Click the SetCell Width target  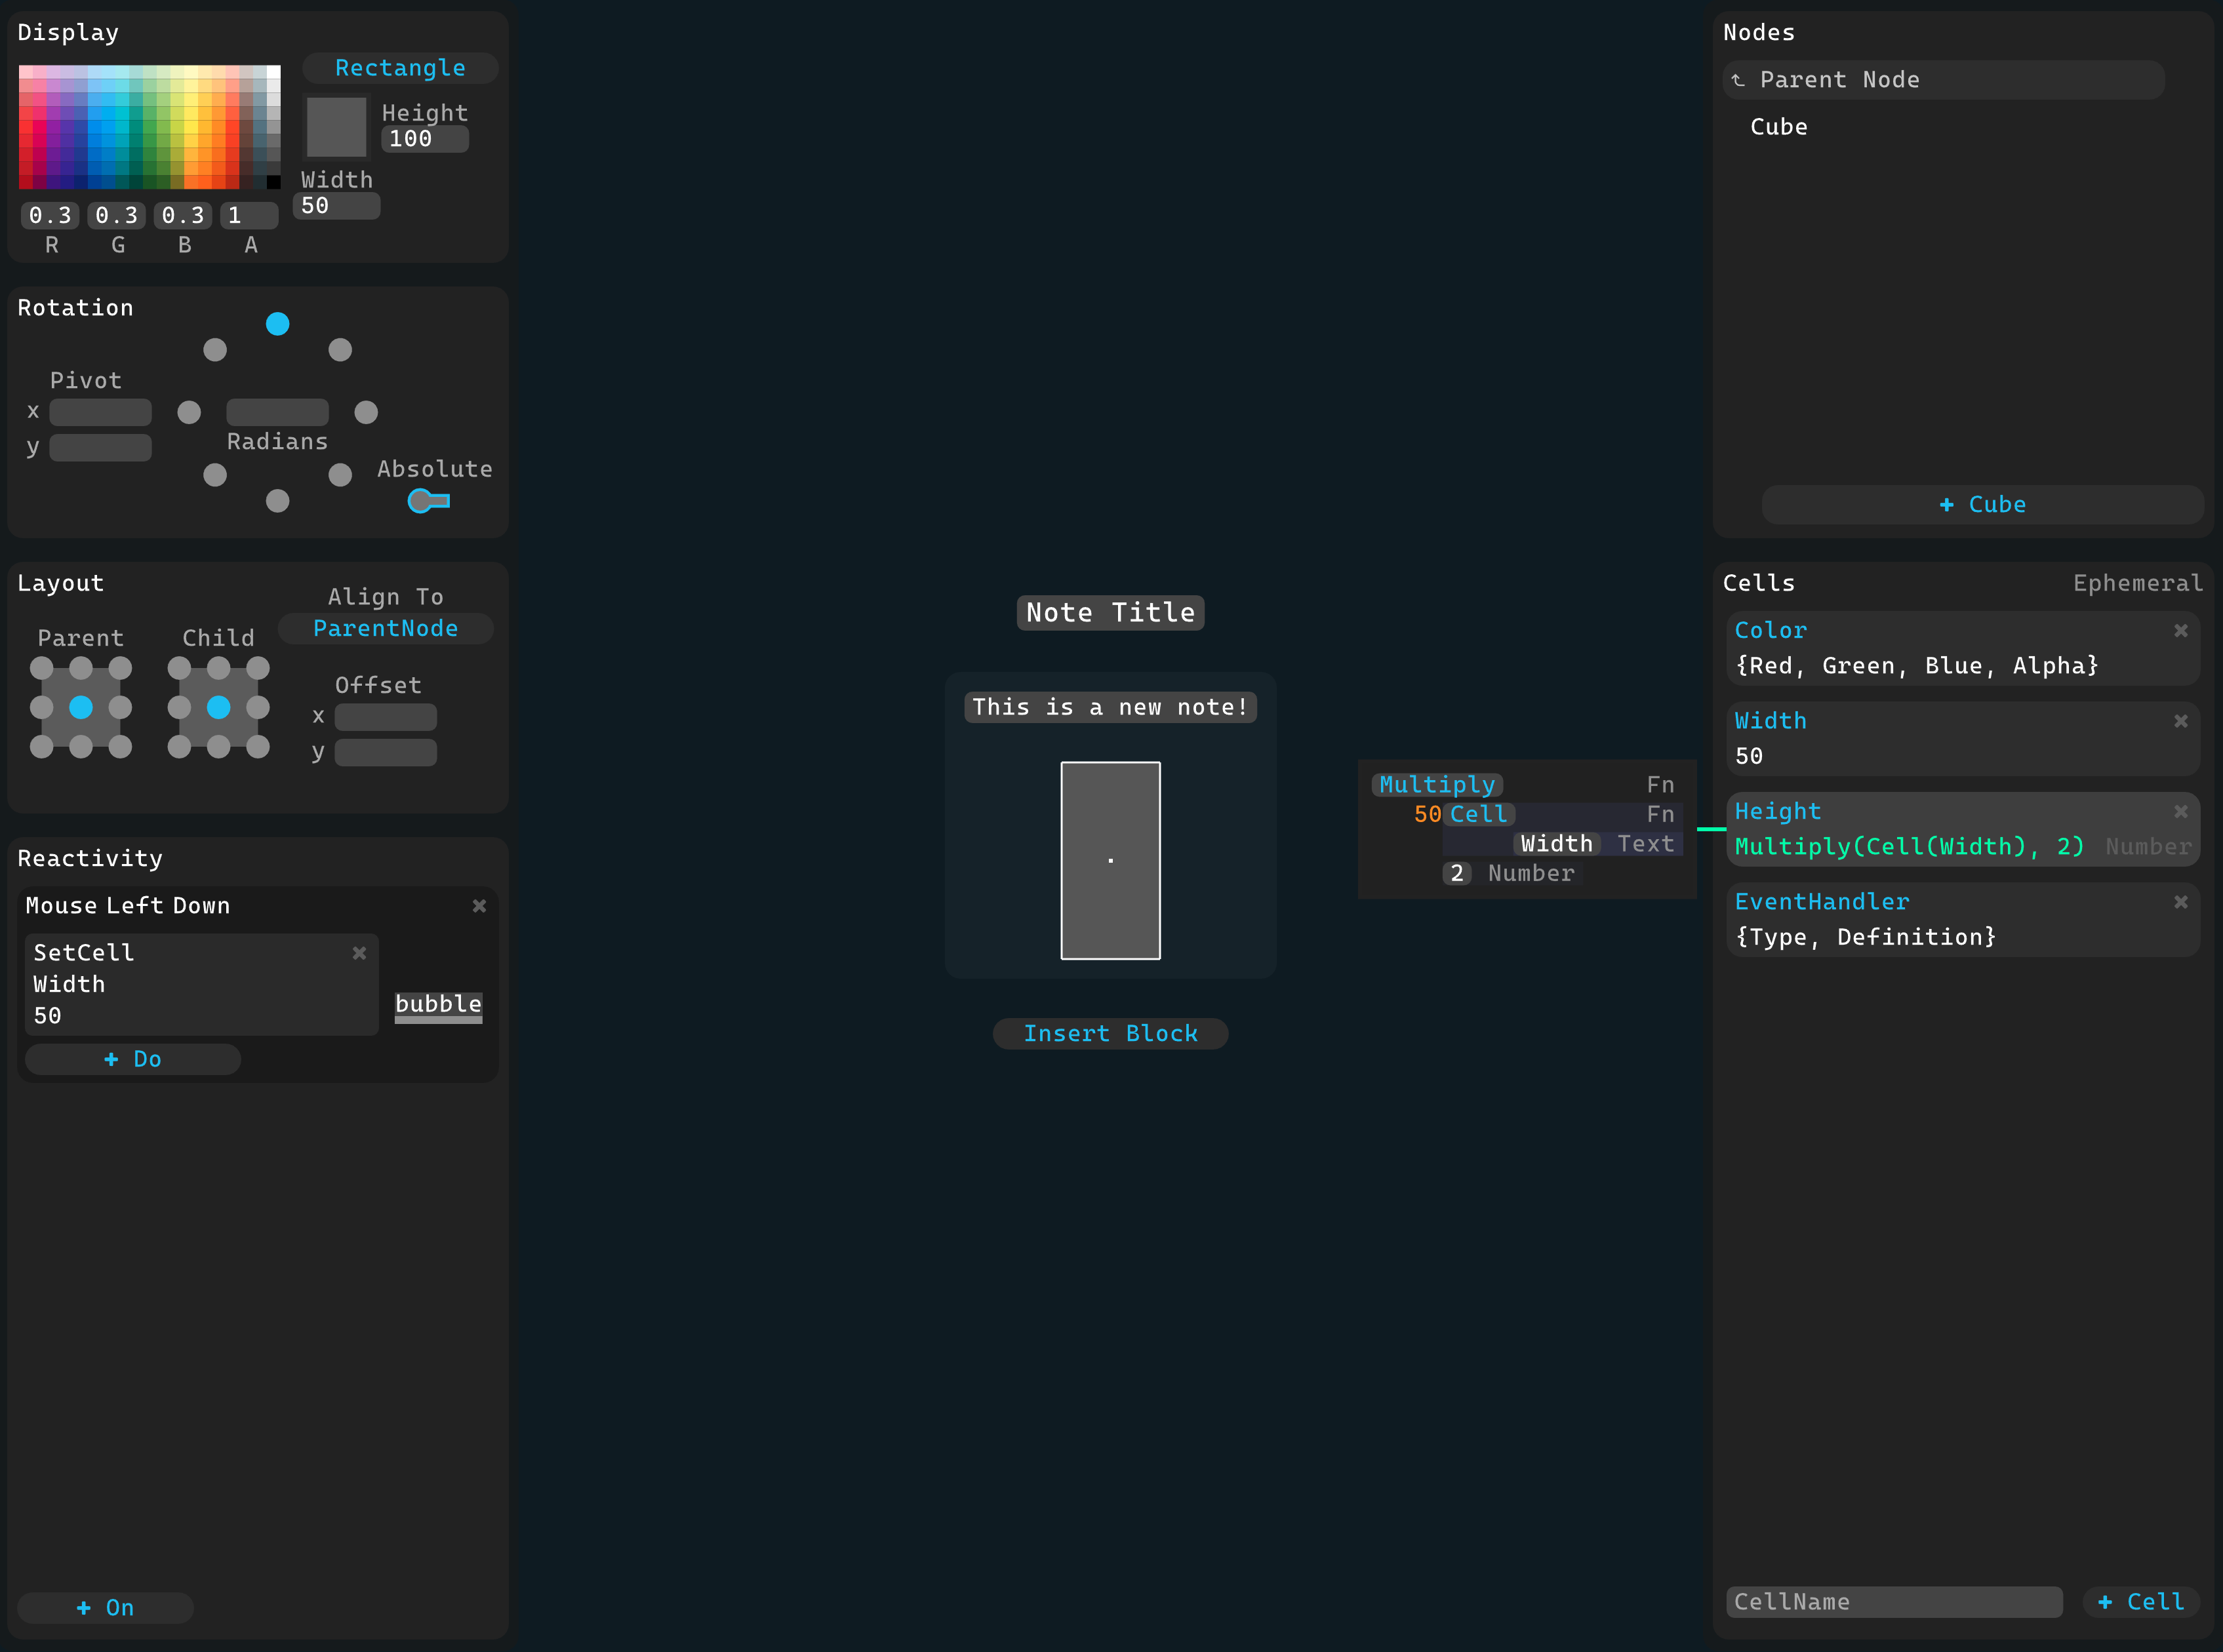[69, 985]
